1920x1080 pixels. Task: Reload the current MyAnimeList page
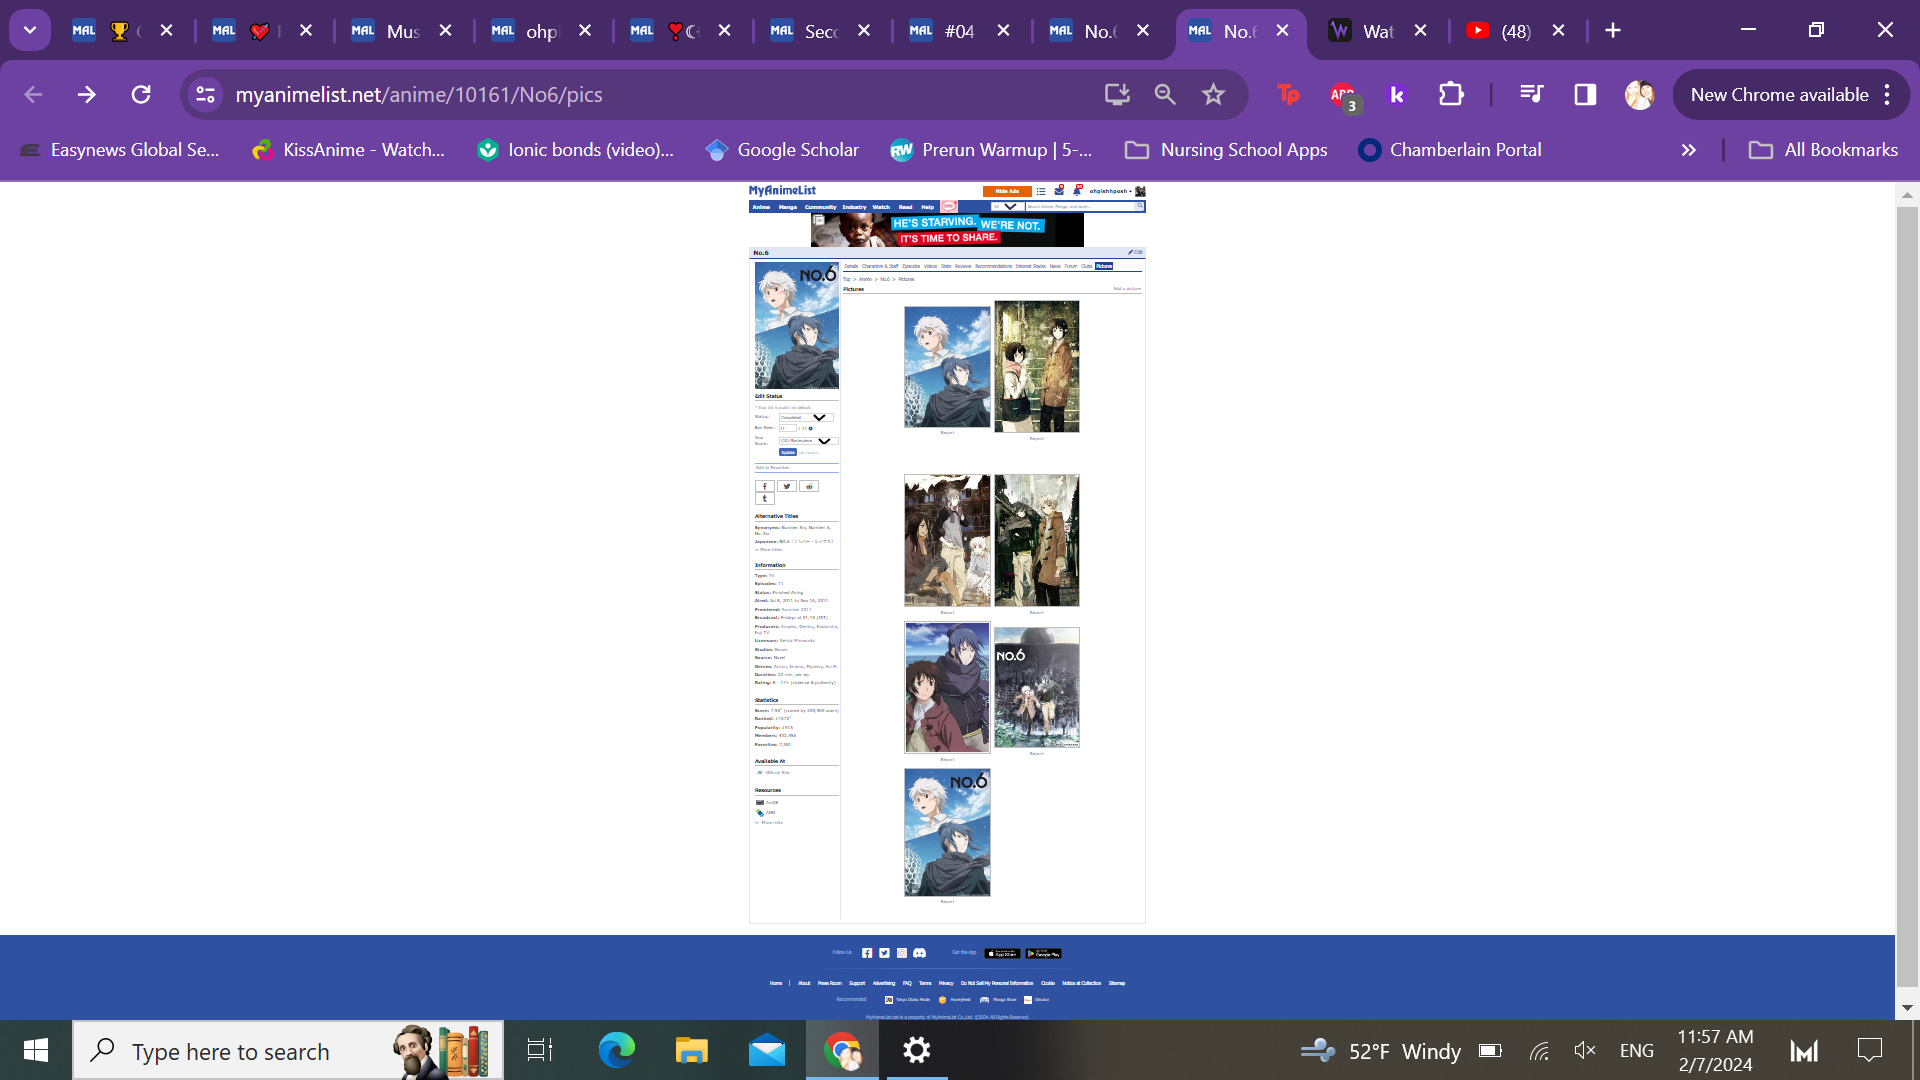coord(141,94)
